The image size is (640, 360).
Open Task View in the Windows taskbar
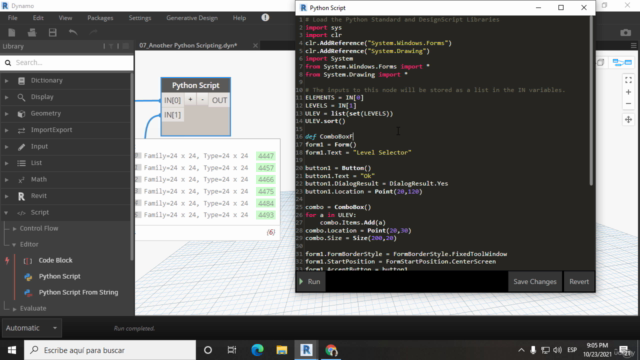(232, 350)
